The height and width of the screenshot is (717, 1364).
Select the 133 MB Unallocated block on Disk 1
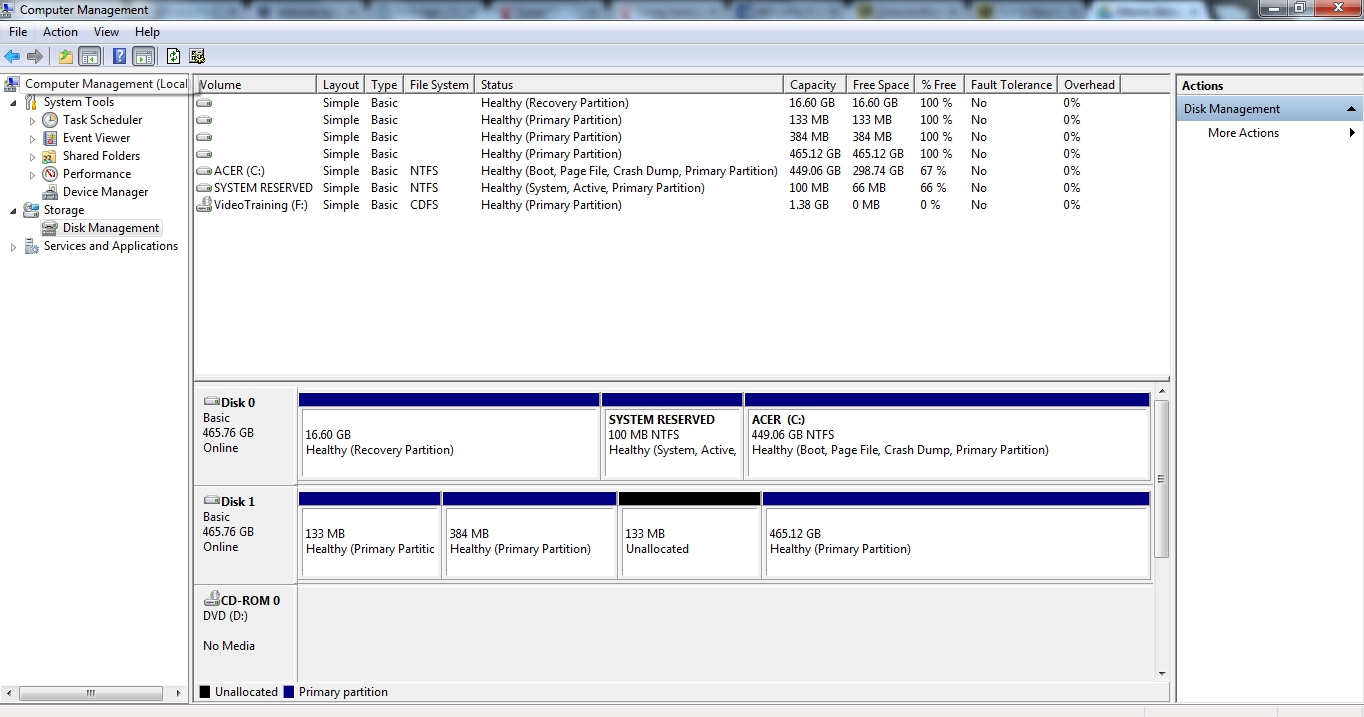pos(689,535)
